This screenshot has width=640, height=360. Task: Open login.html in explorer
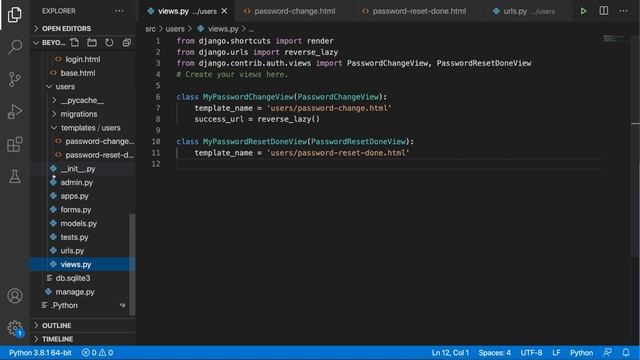click(82, 59)
